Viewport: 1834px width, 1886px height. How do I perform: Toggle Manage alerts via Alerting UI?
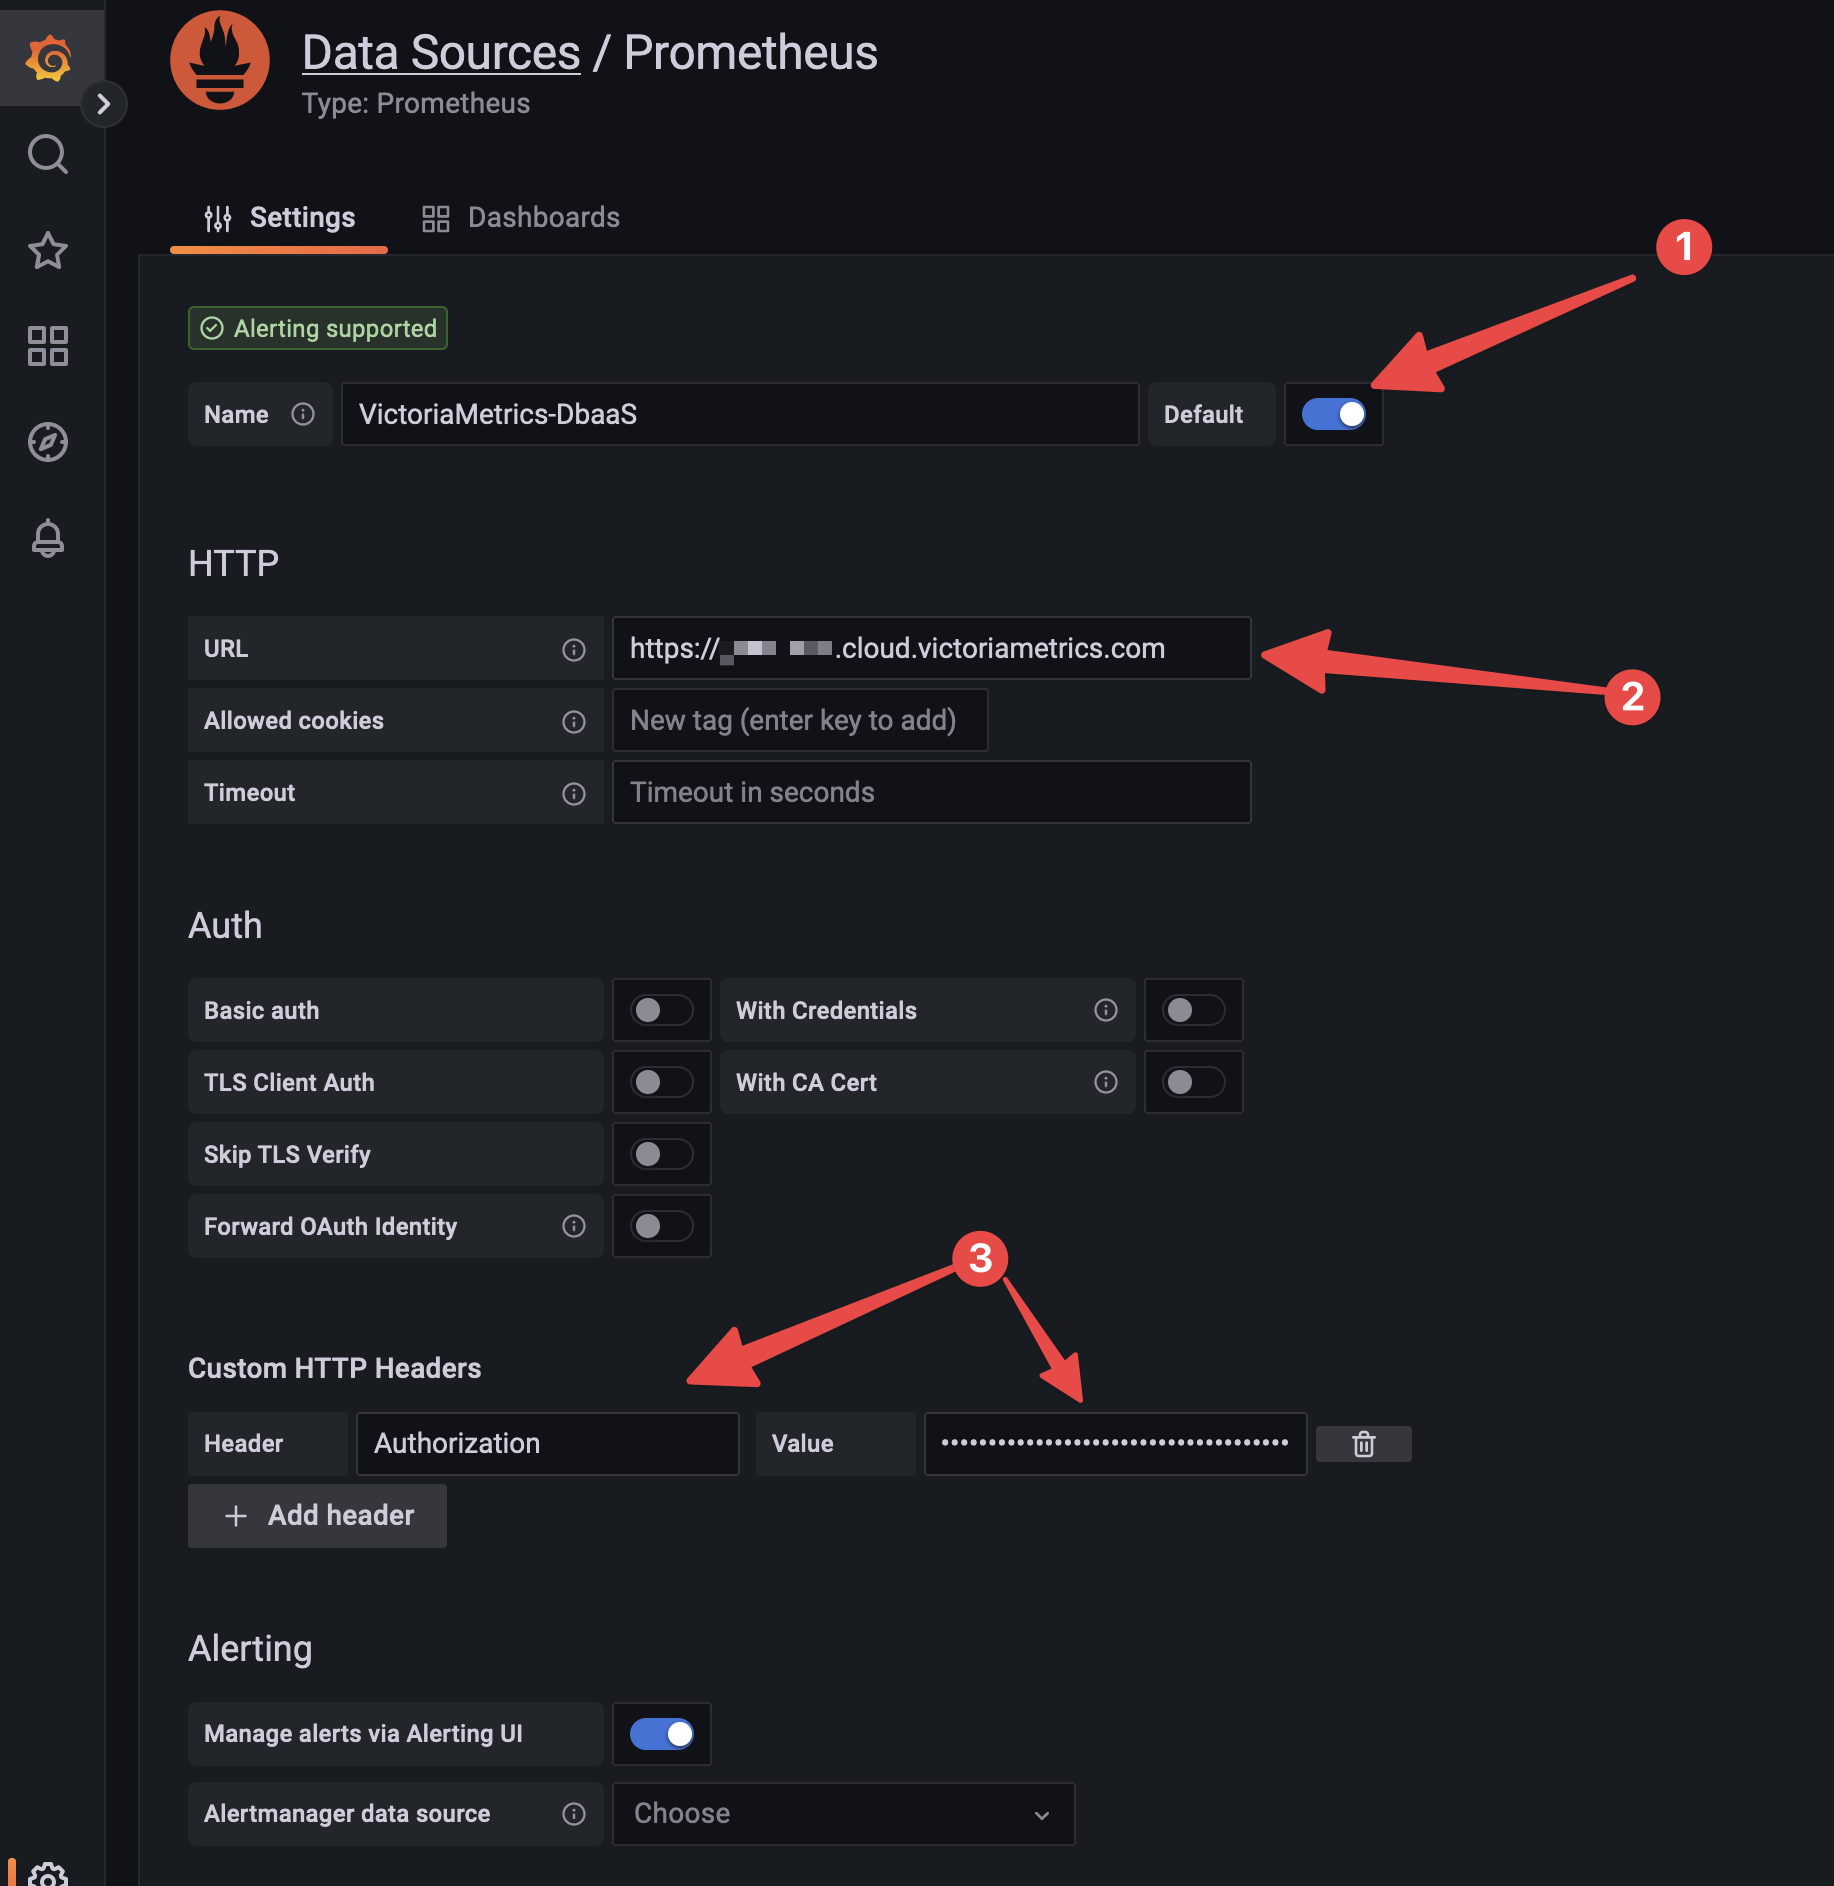[x=662, y=1734]
